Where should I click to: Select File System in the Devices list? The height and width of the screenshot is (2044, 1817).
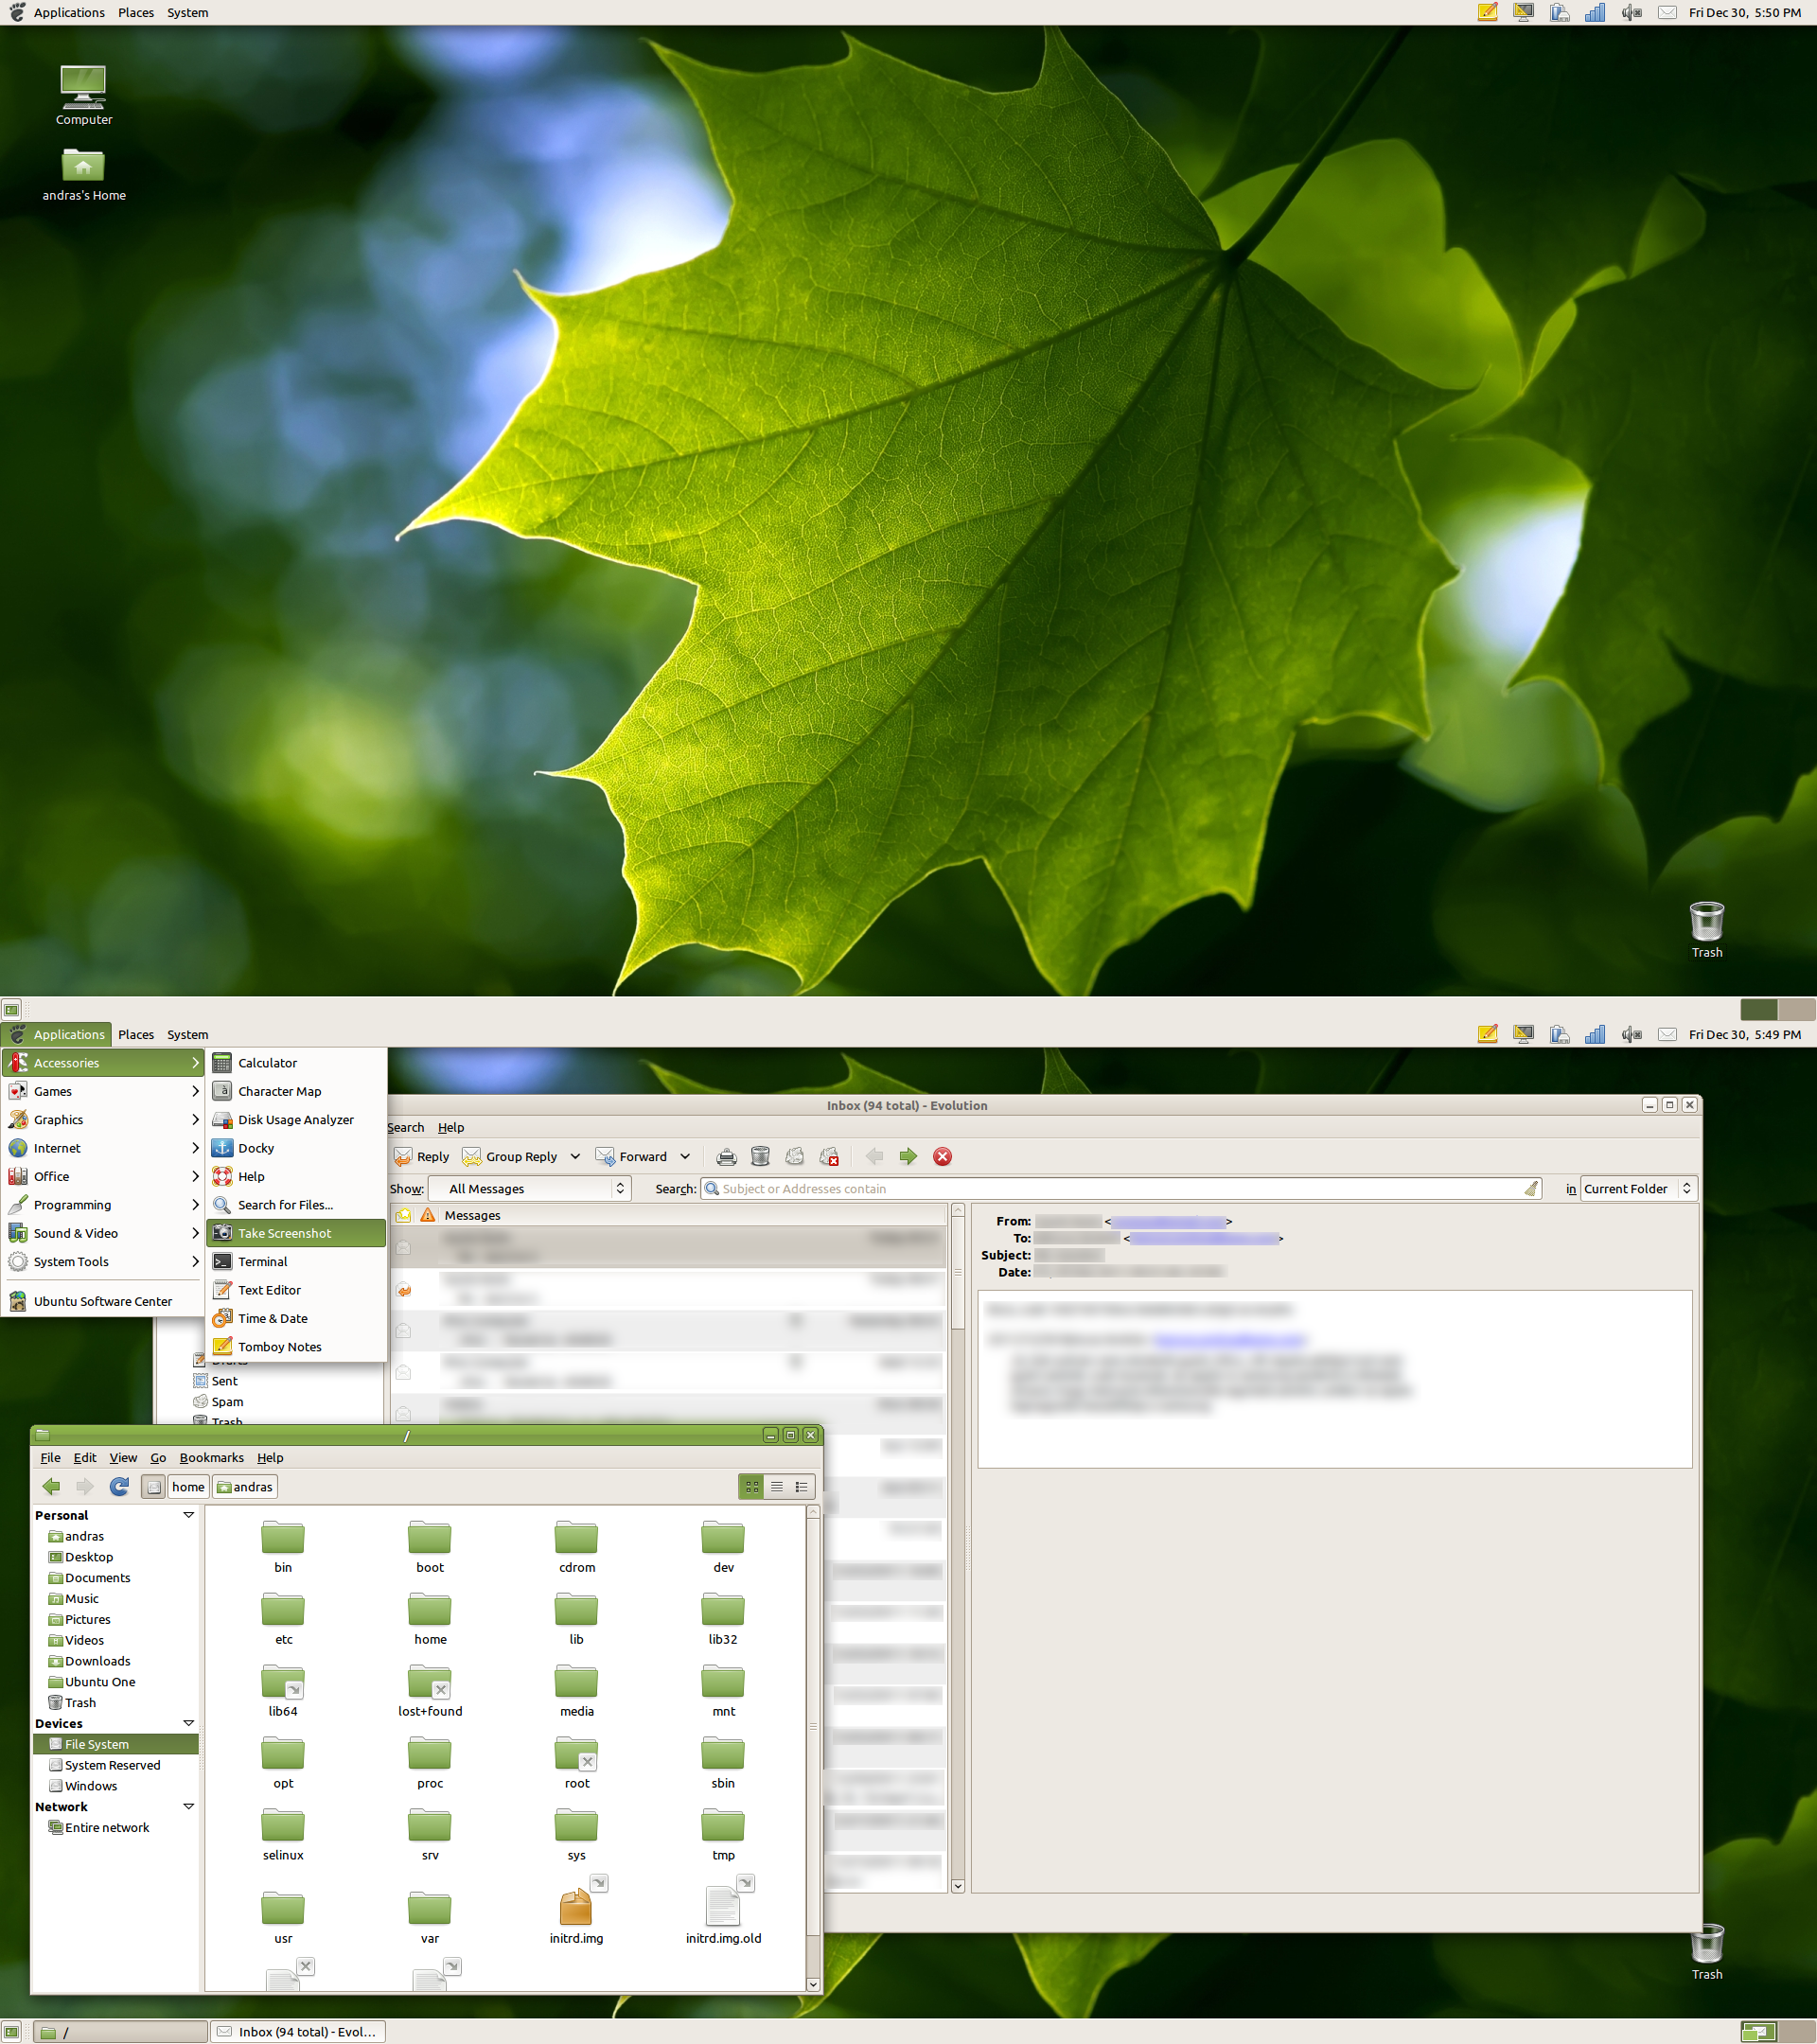click(116, 1744)
